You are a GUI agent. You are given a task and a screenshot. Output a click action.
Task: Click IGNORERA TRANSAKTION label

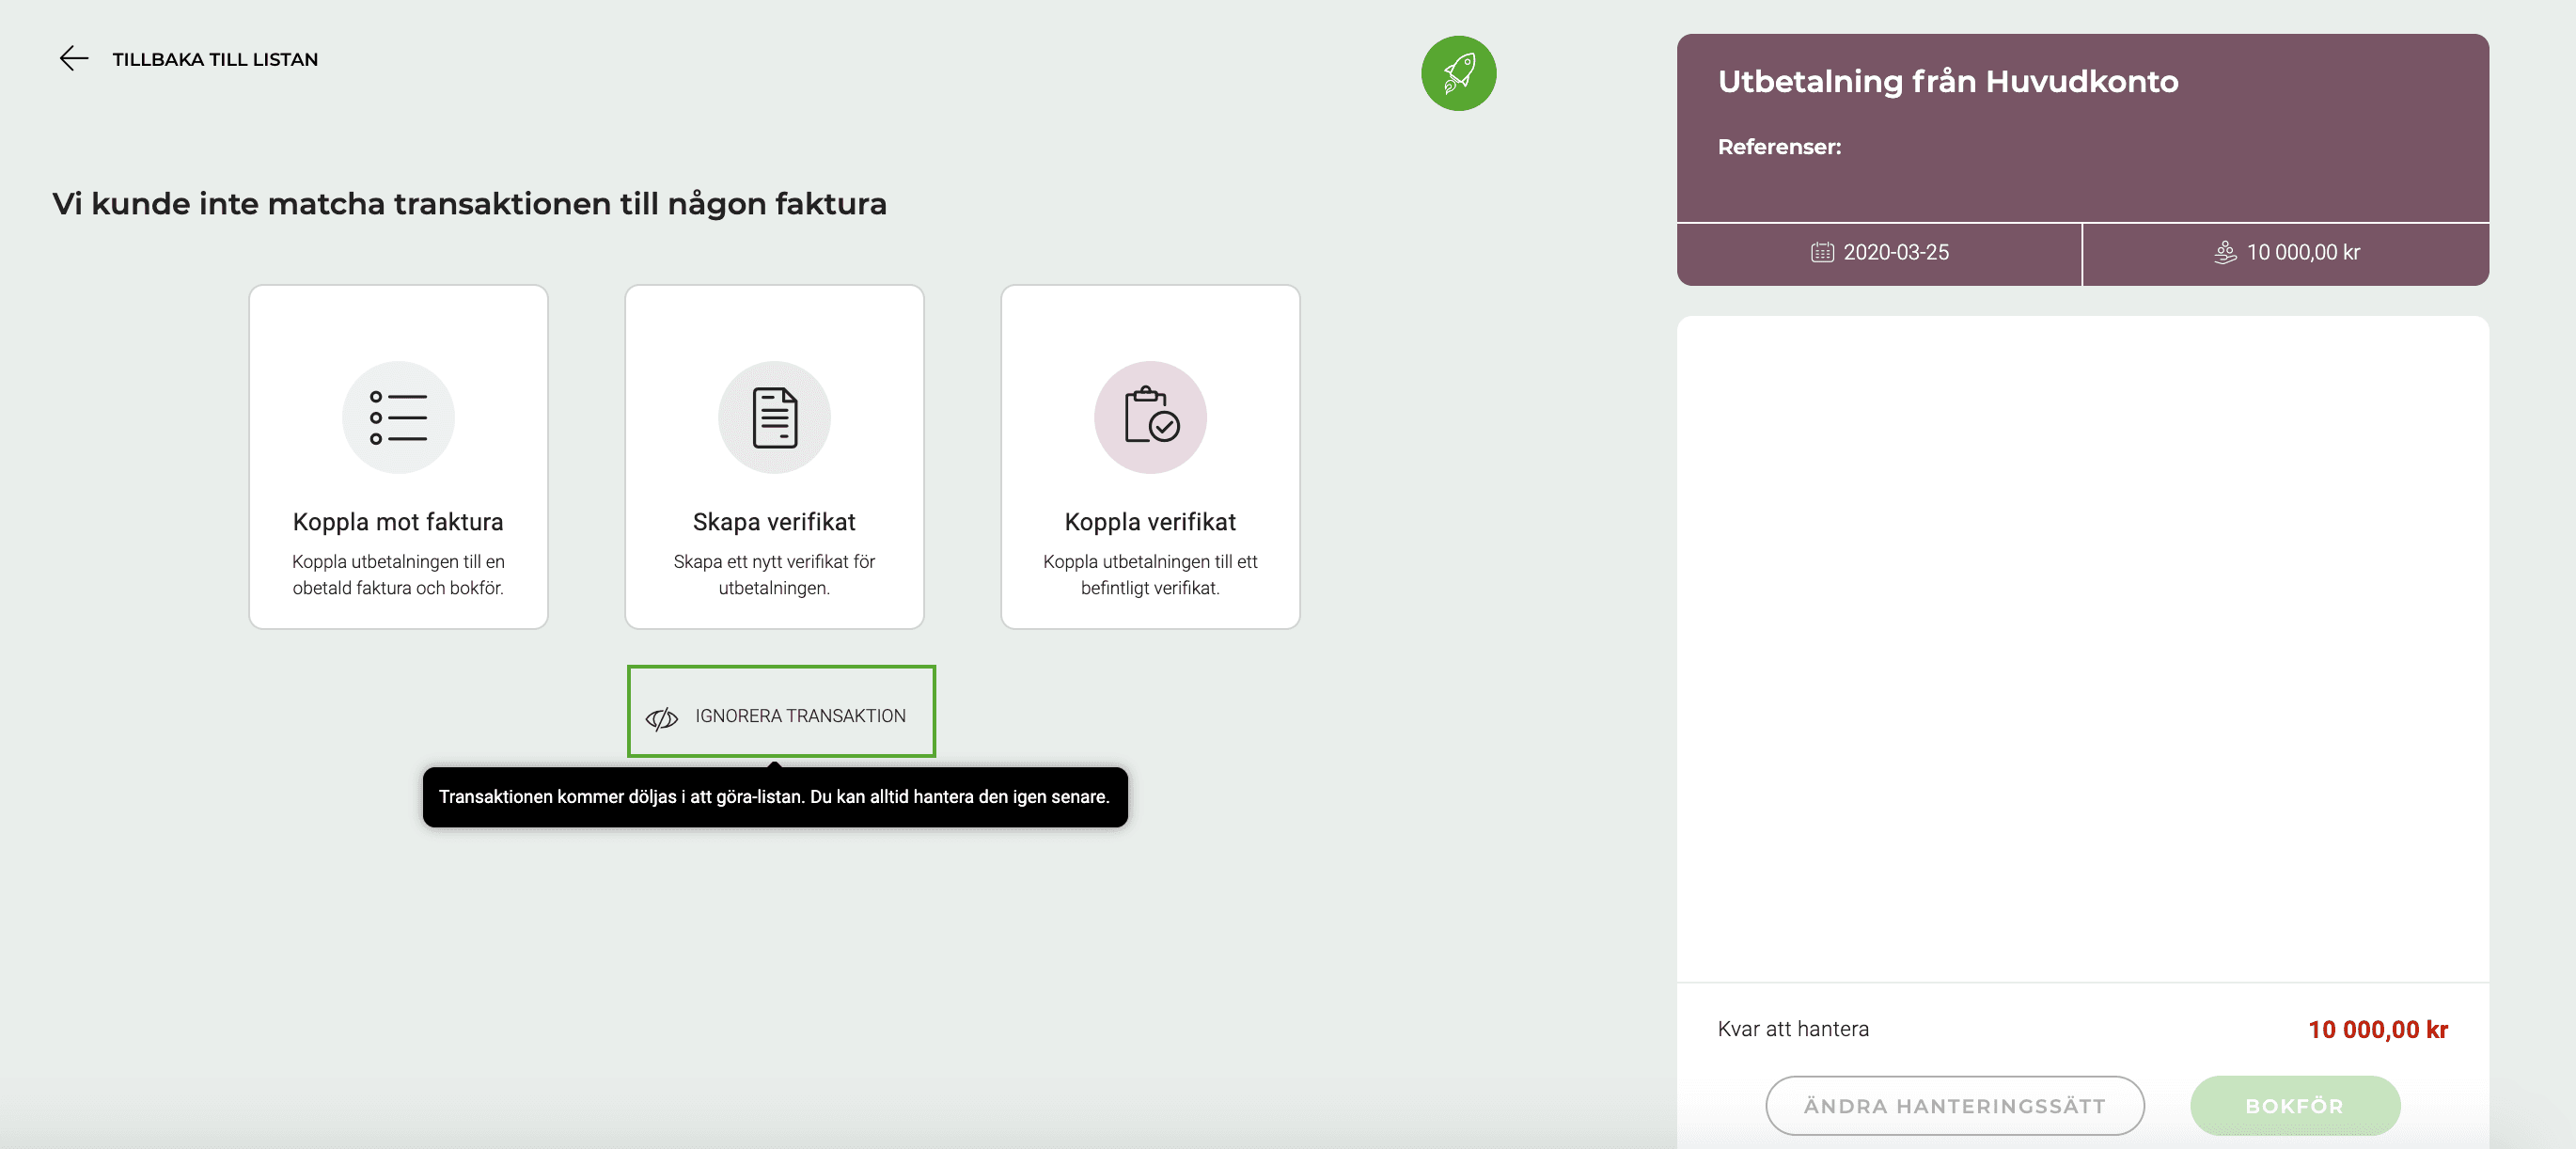800,716
